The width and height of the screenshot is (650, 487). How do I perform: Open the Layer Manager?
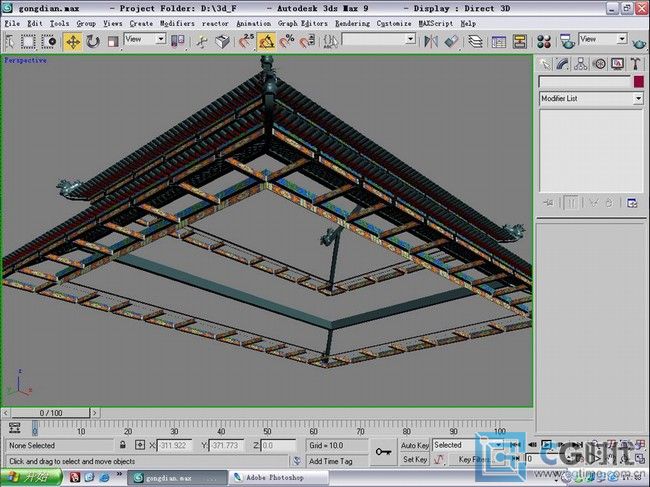point(475,41)
